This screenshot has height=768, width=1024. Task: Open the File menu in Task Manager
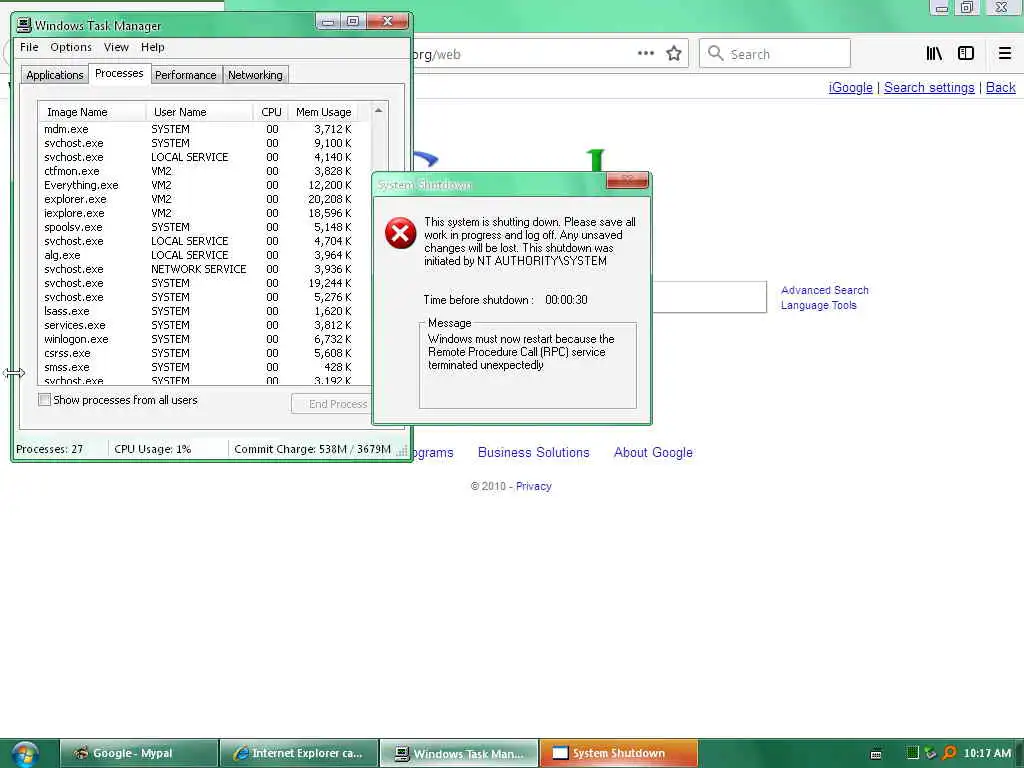(29, 47)
